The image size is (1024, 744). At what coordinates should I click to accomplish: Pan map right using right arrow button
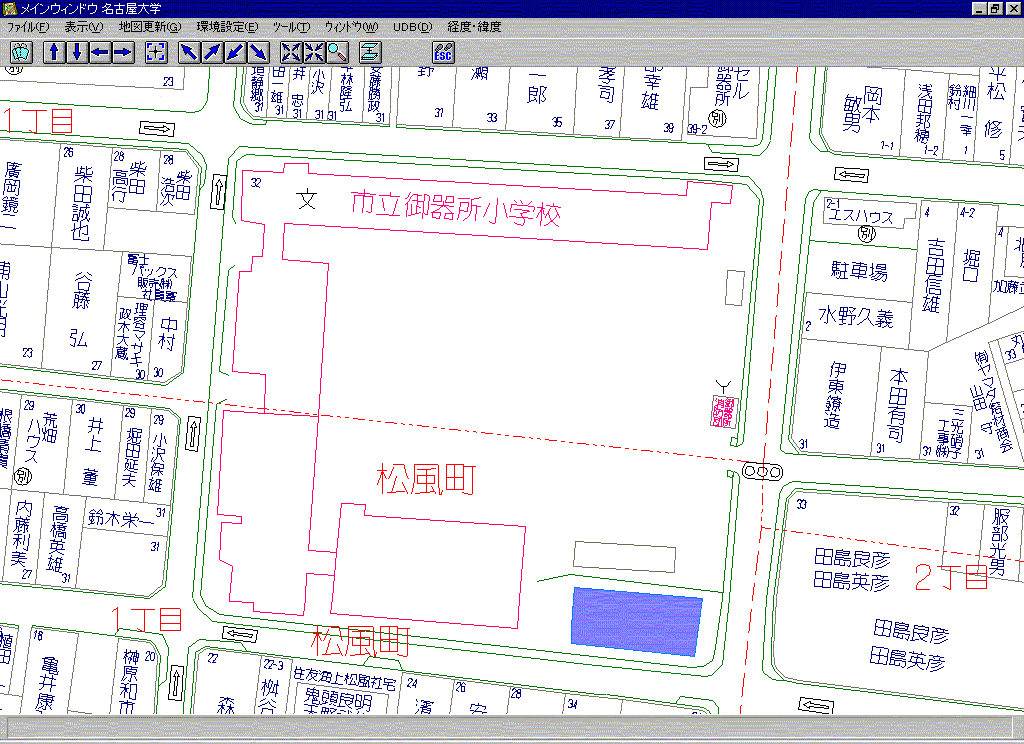(x=123, y=52)
